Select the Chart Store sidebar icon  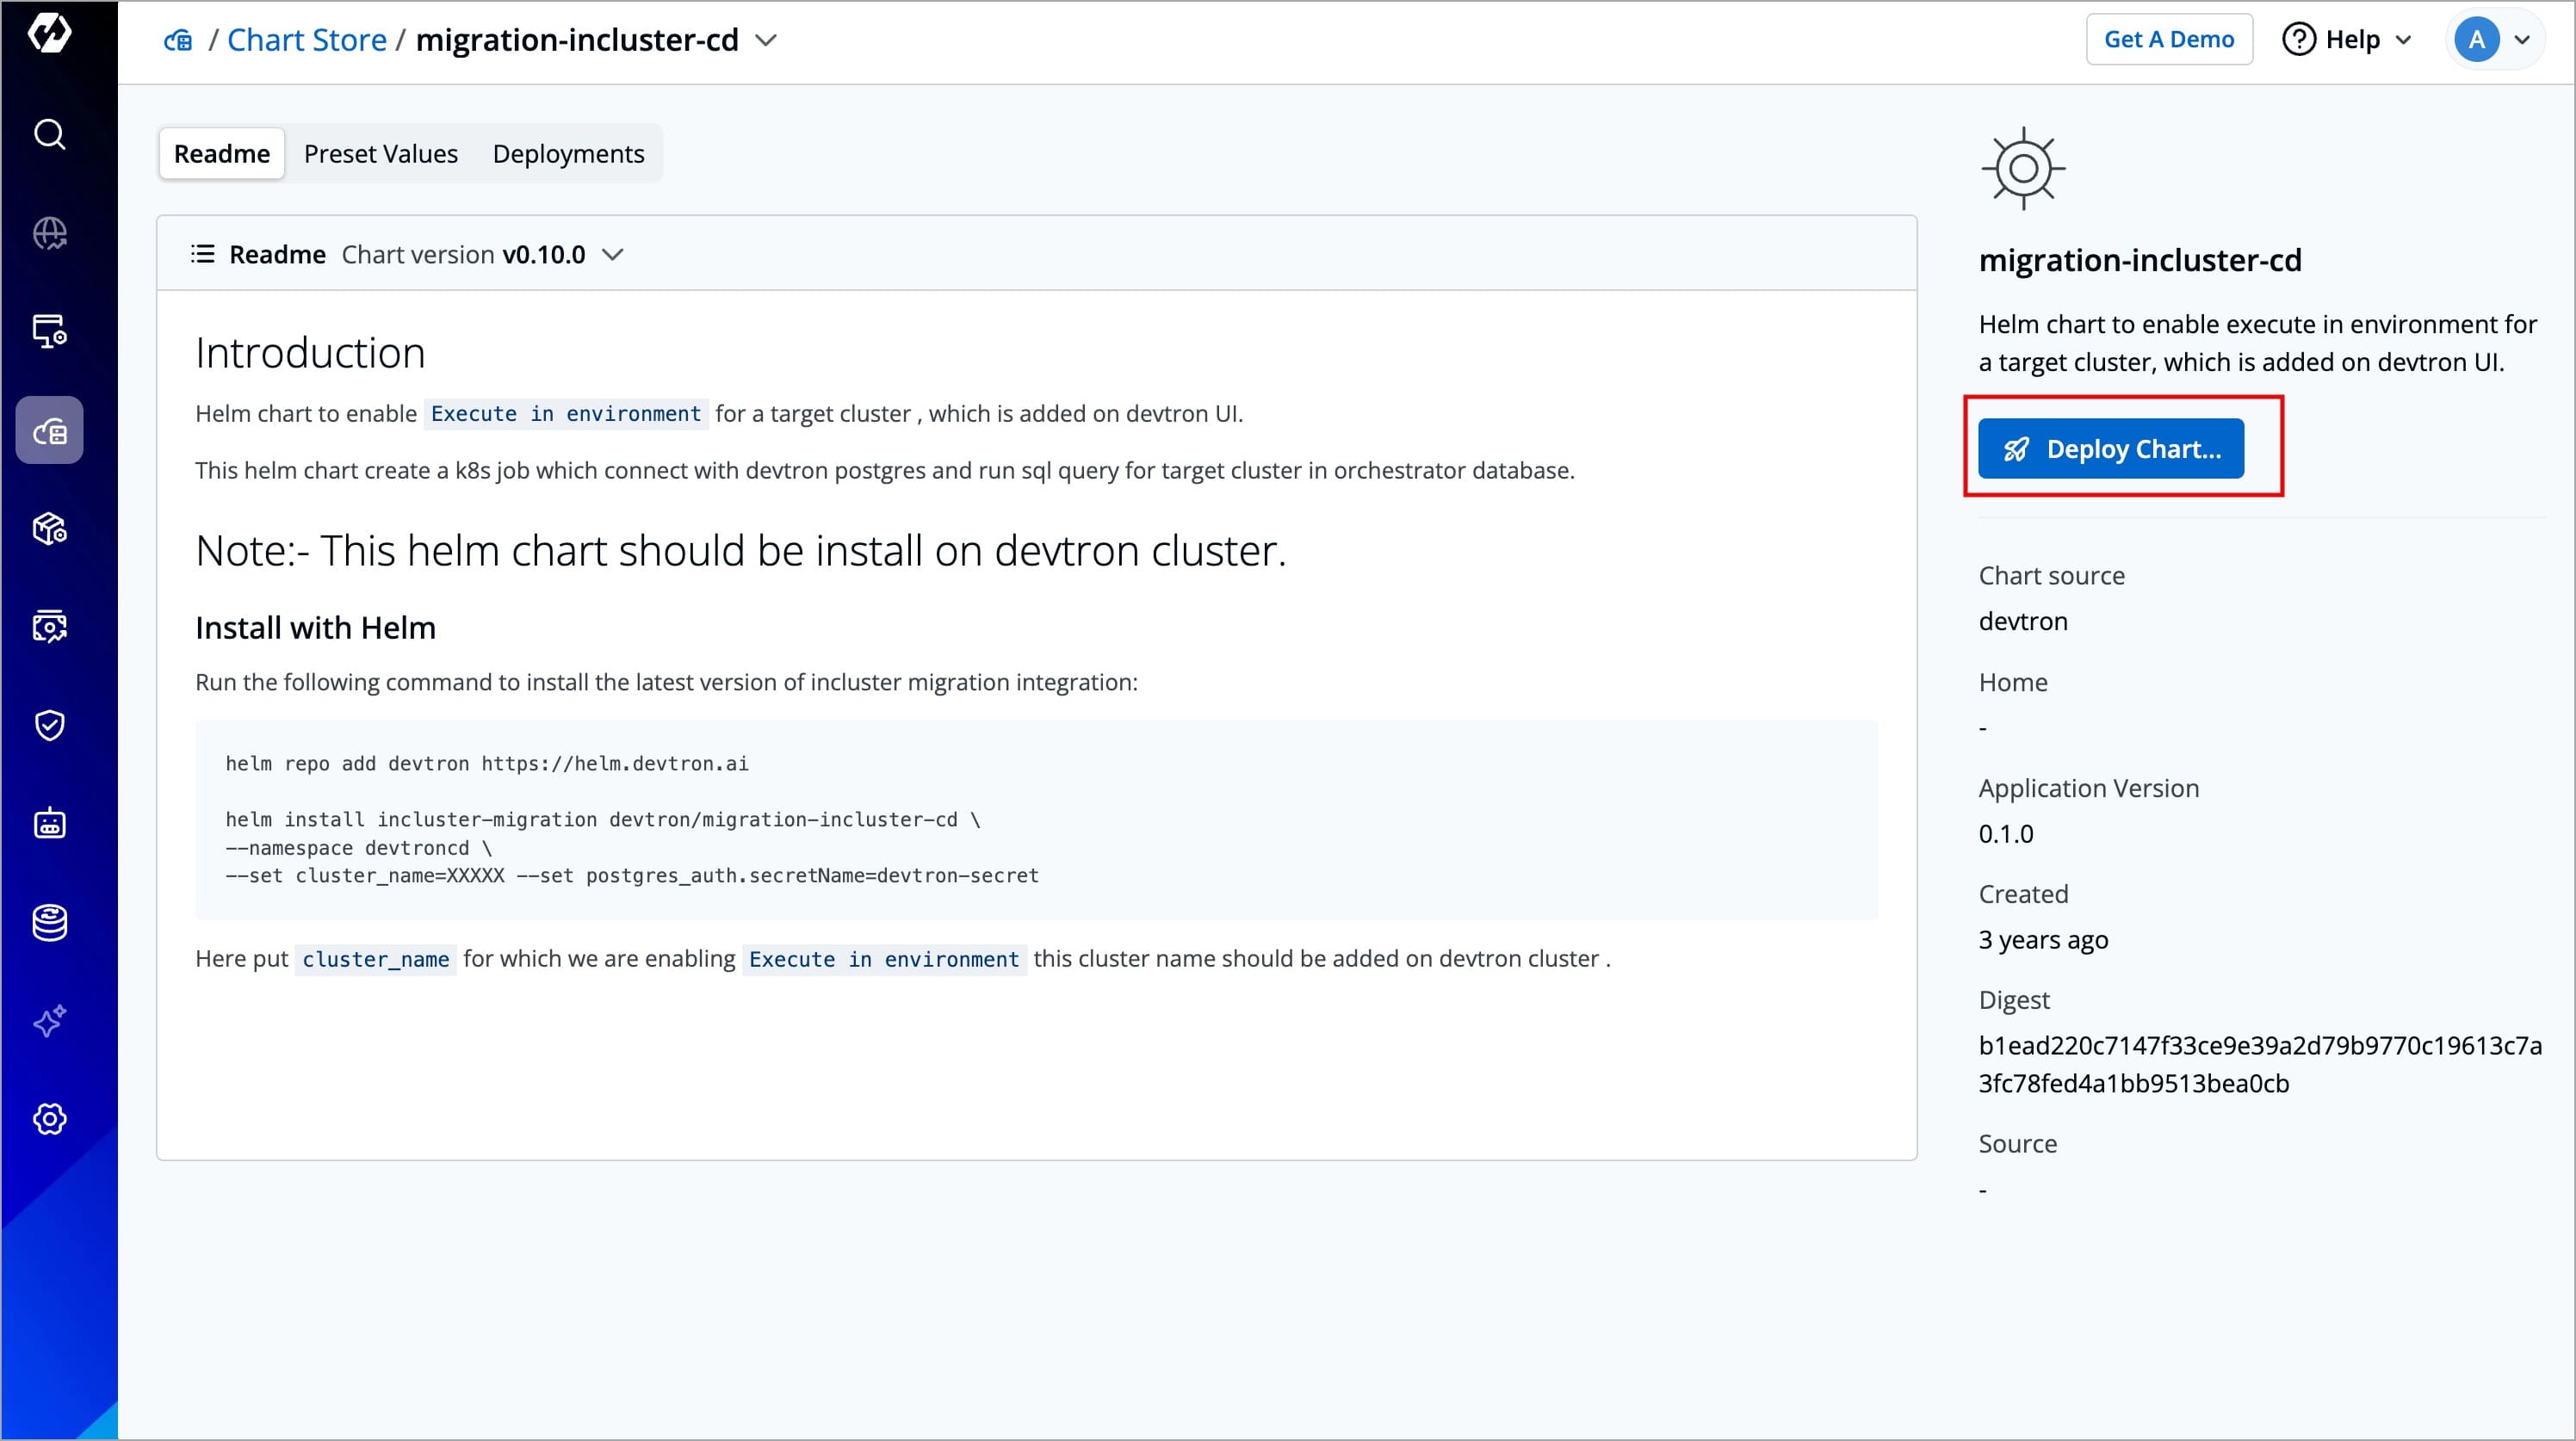point(49,431)
